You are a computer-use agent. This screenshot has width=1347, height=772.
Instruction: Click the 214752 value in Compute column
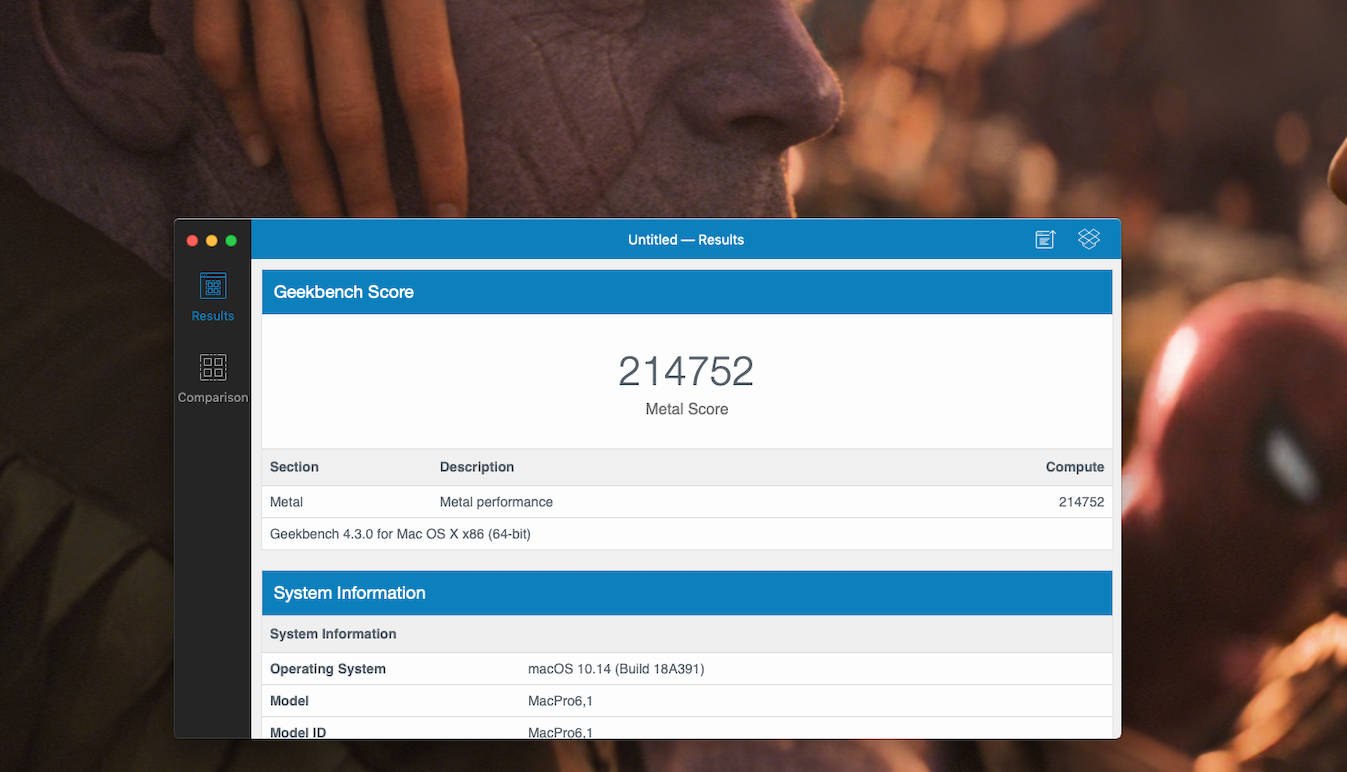[x=1082, y=502]
